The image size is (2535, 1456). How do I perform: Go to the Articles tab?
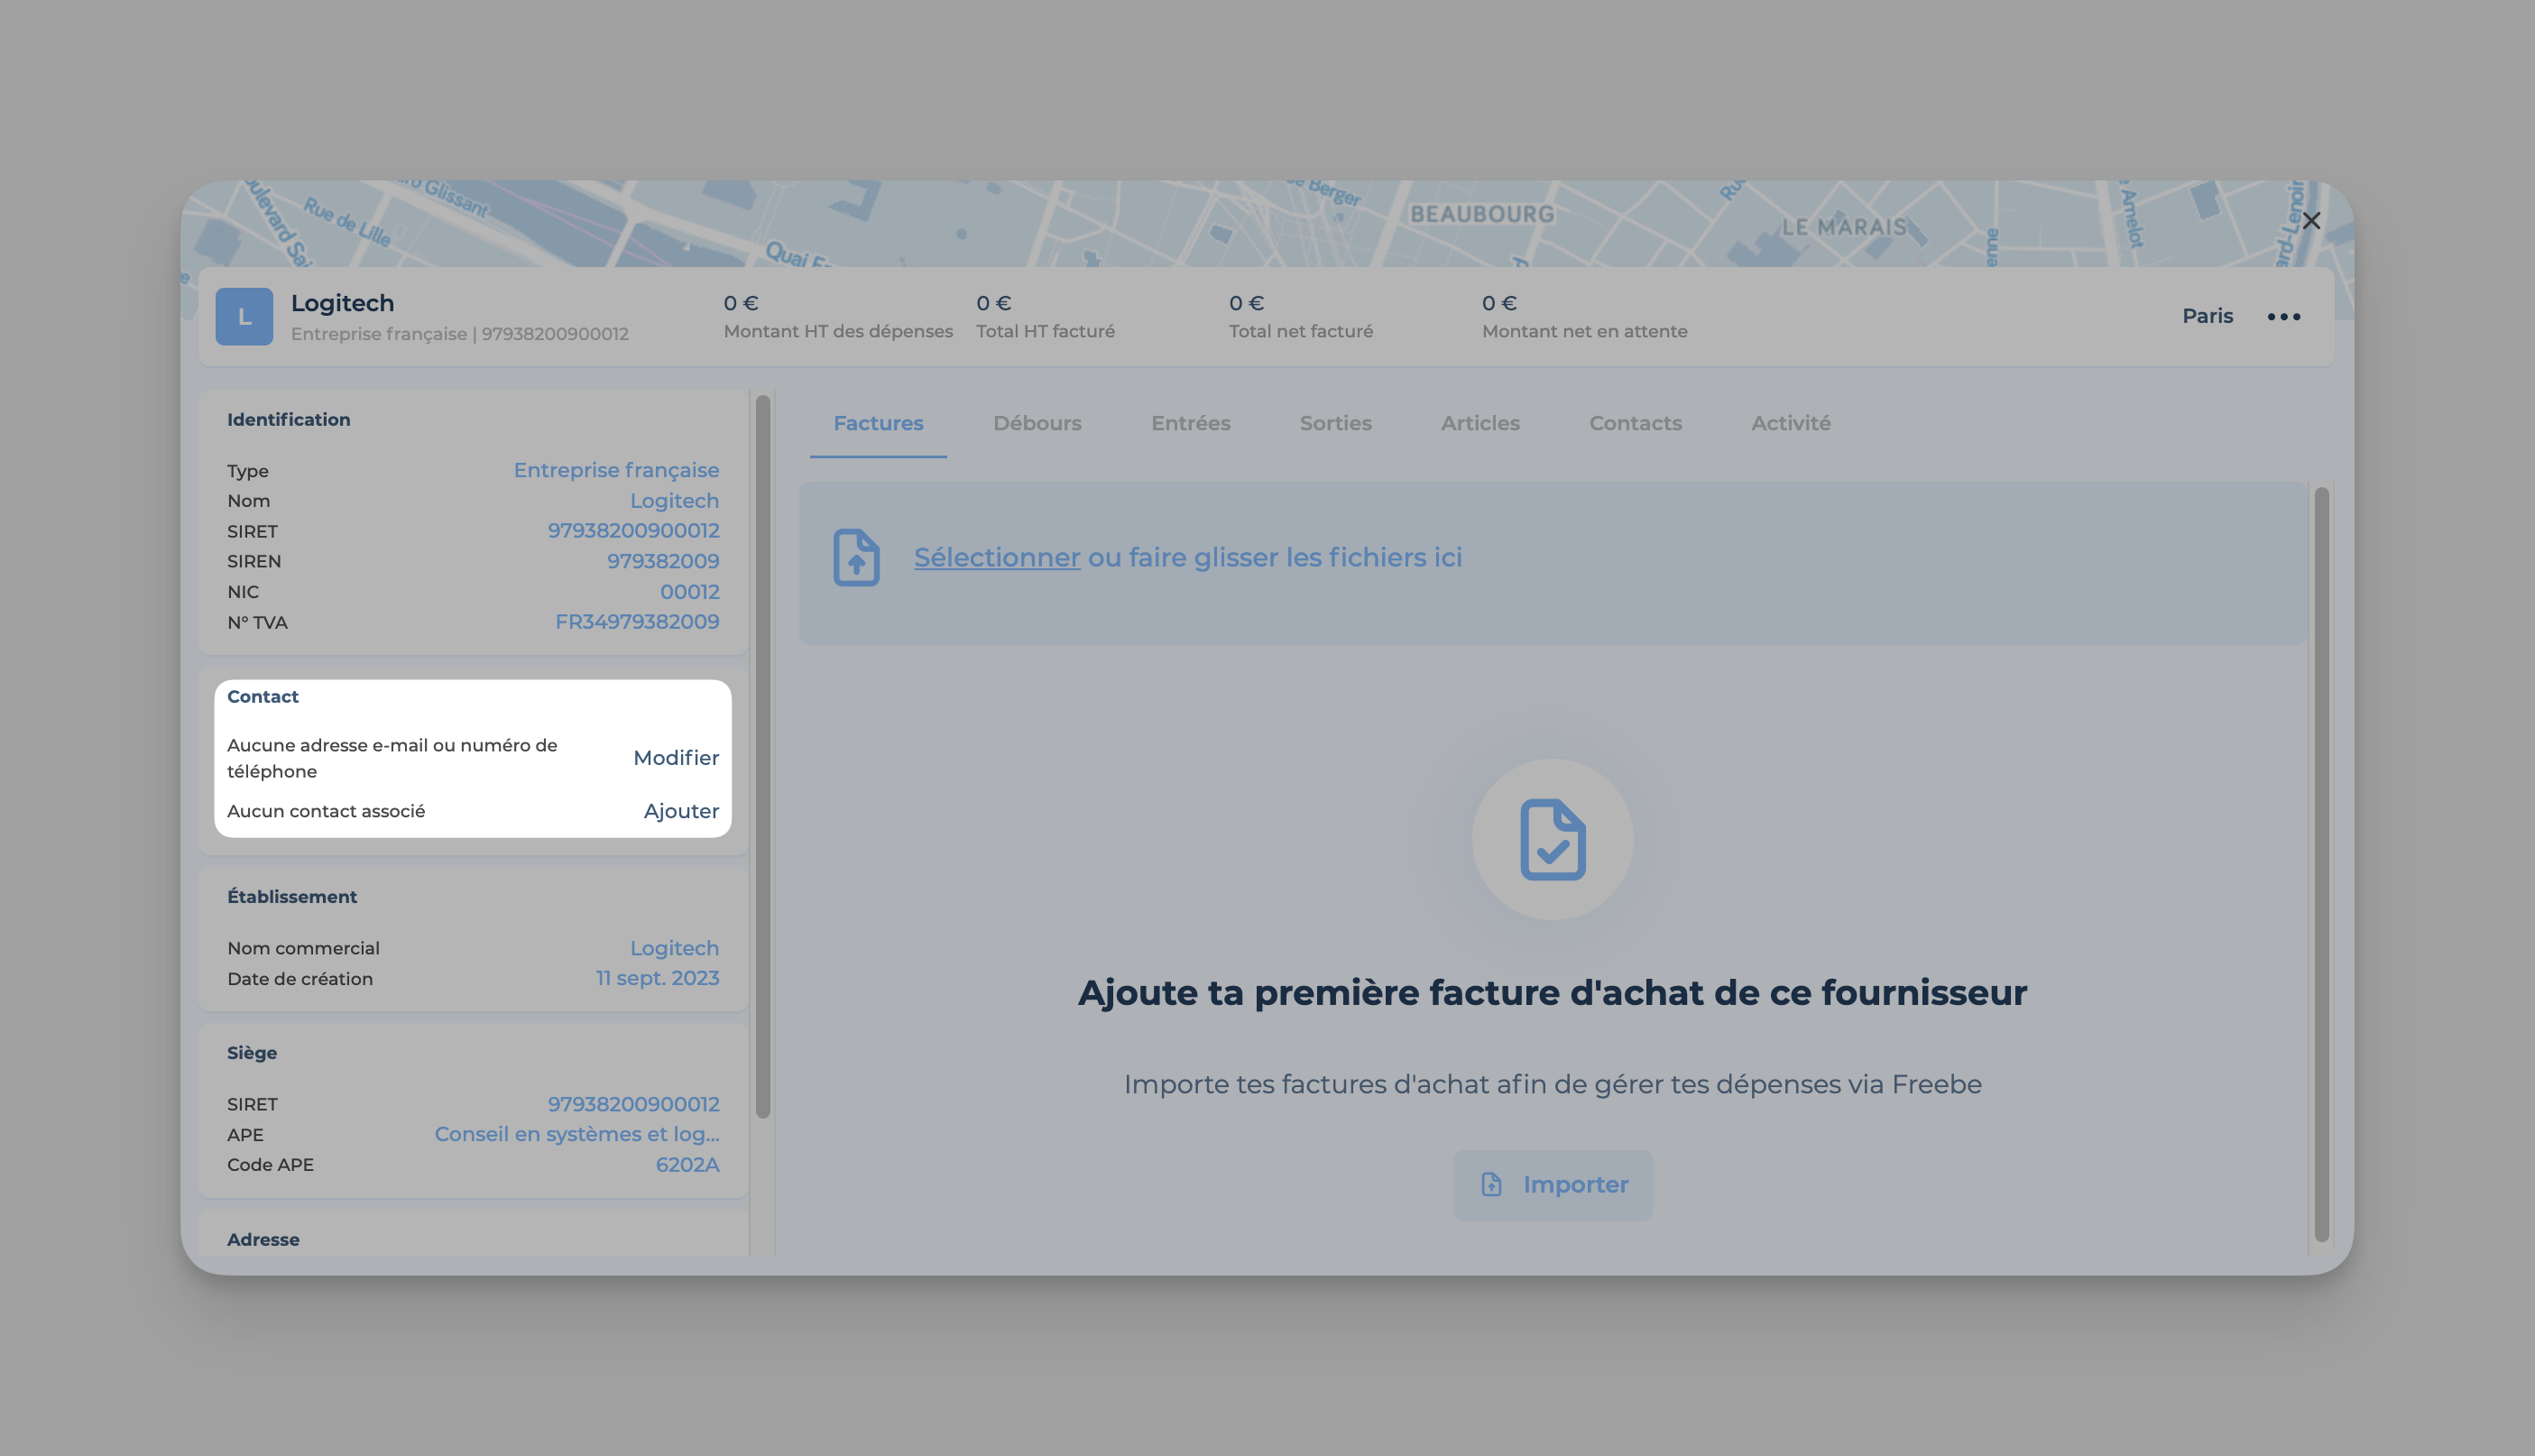(1480, 423)
